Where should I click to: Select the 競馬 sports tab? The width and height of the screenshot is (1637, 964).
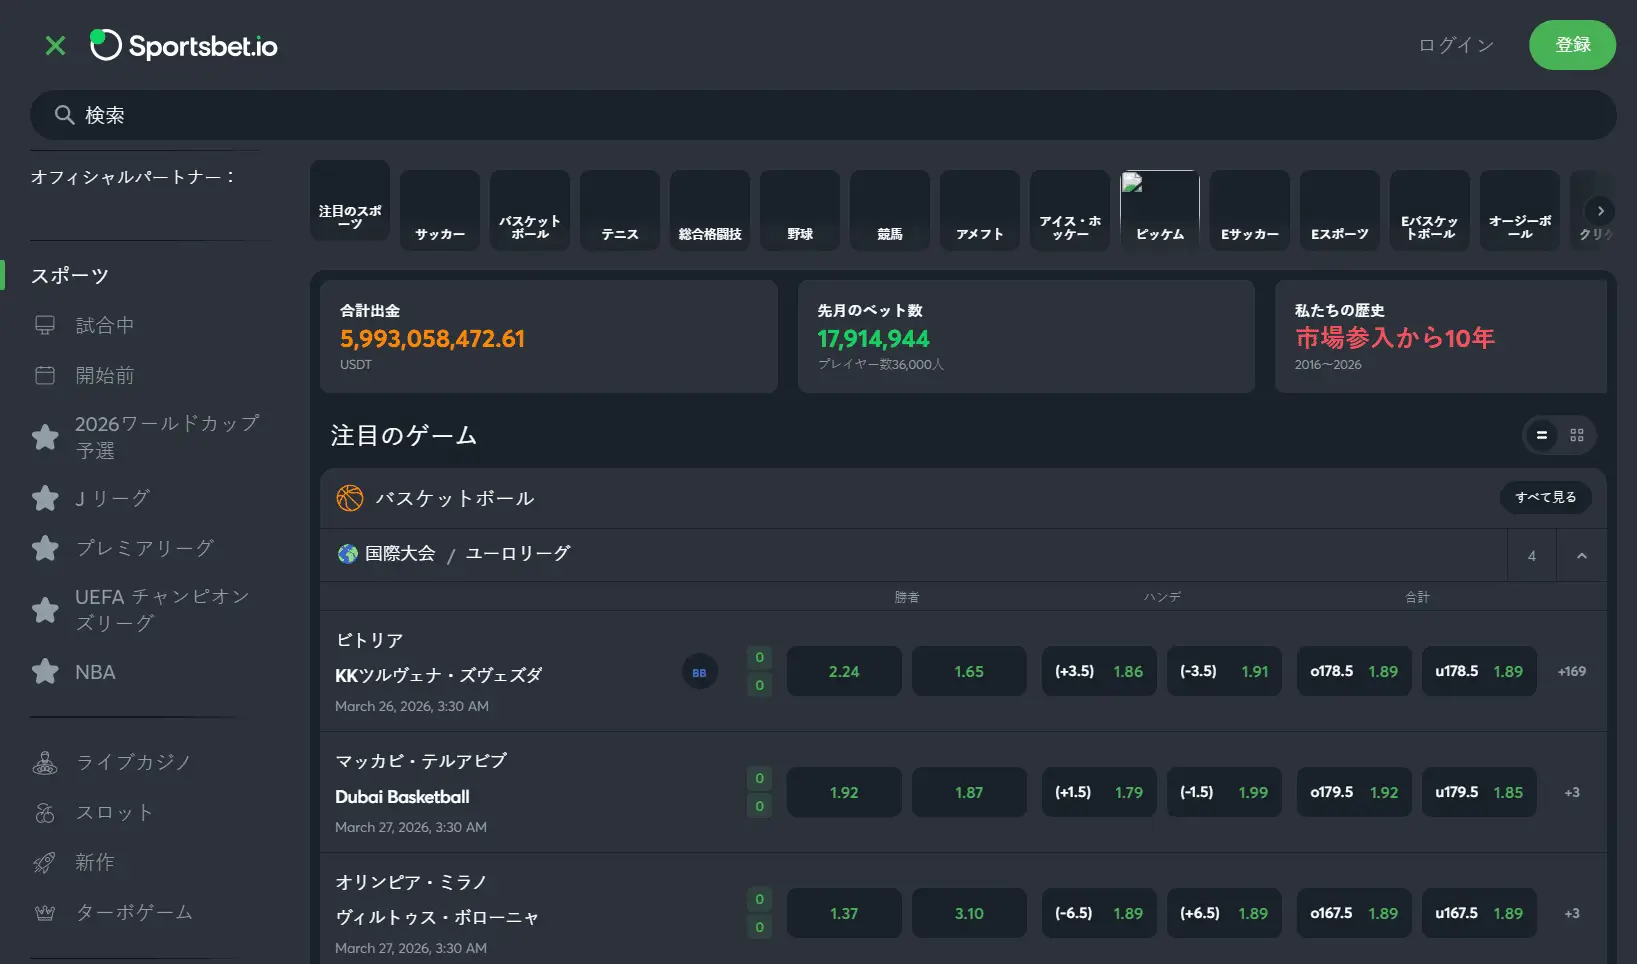click(x=890, y=210)
